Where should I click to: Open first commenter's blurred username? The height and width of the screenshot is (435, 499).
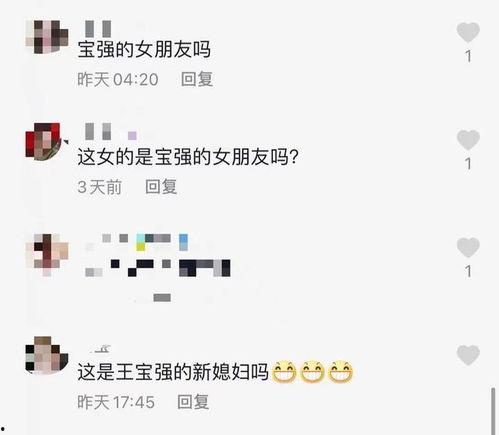(x=98, y=28)
